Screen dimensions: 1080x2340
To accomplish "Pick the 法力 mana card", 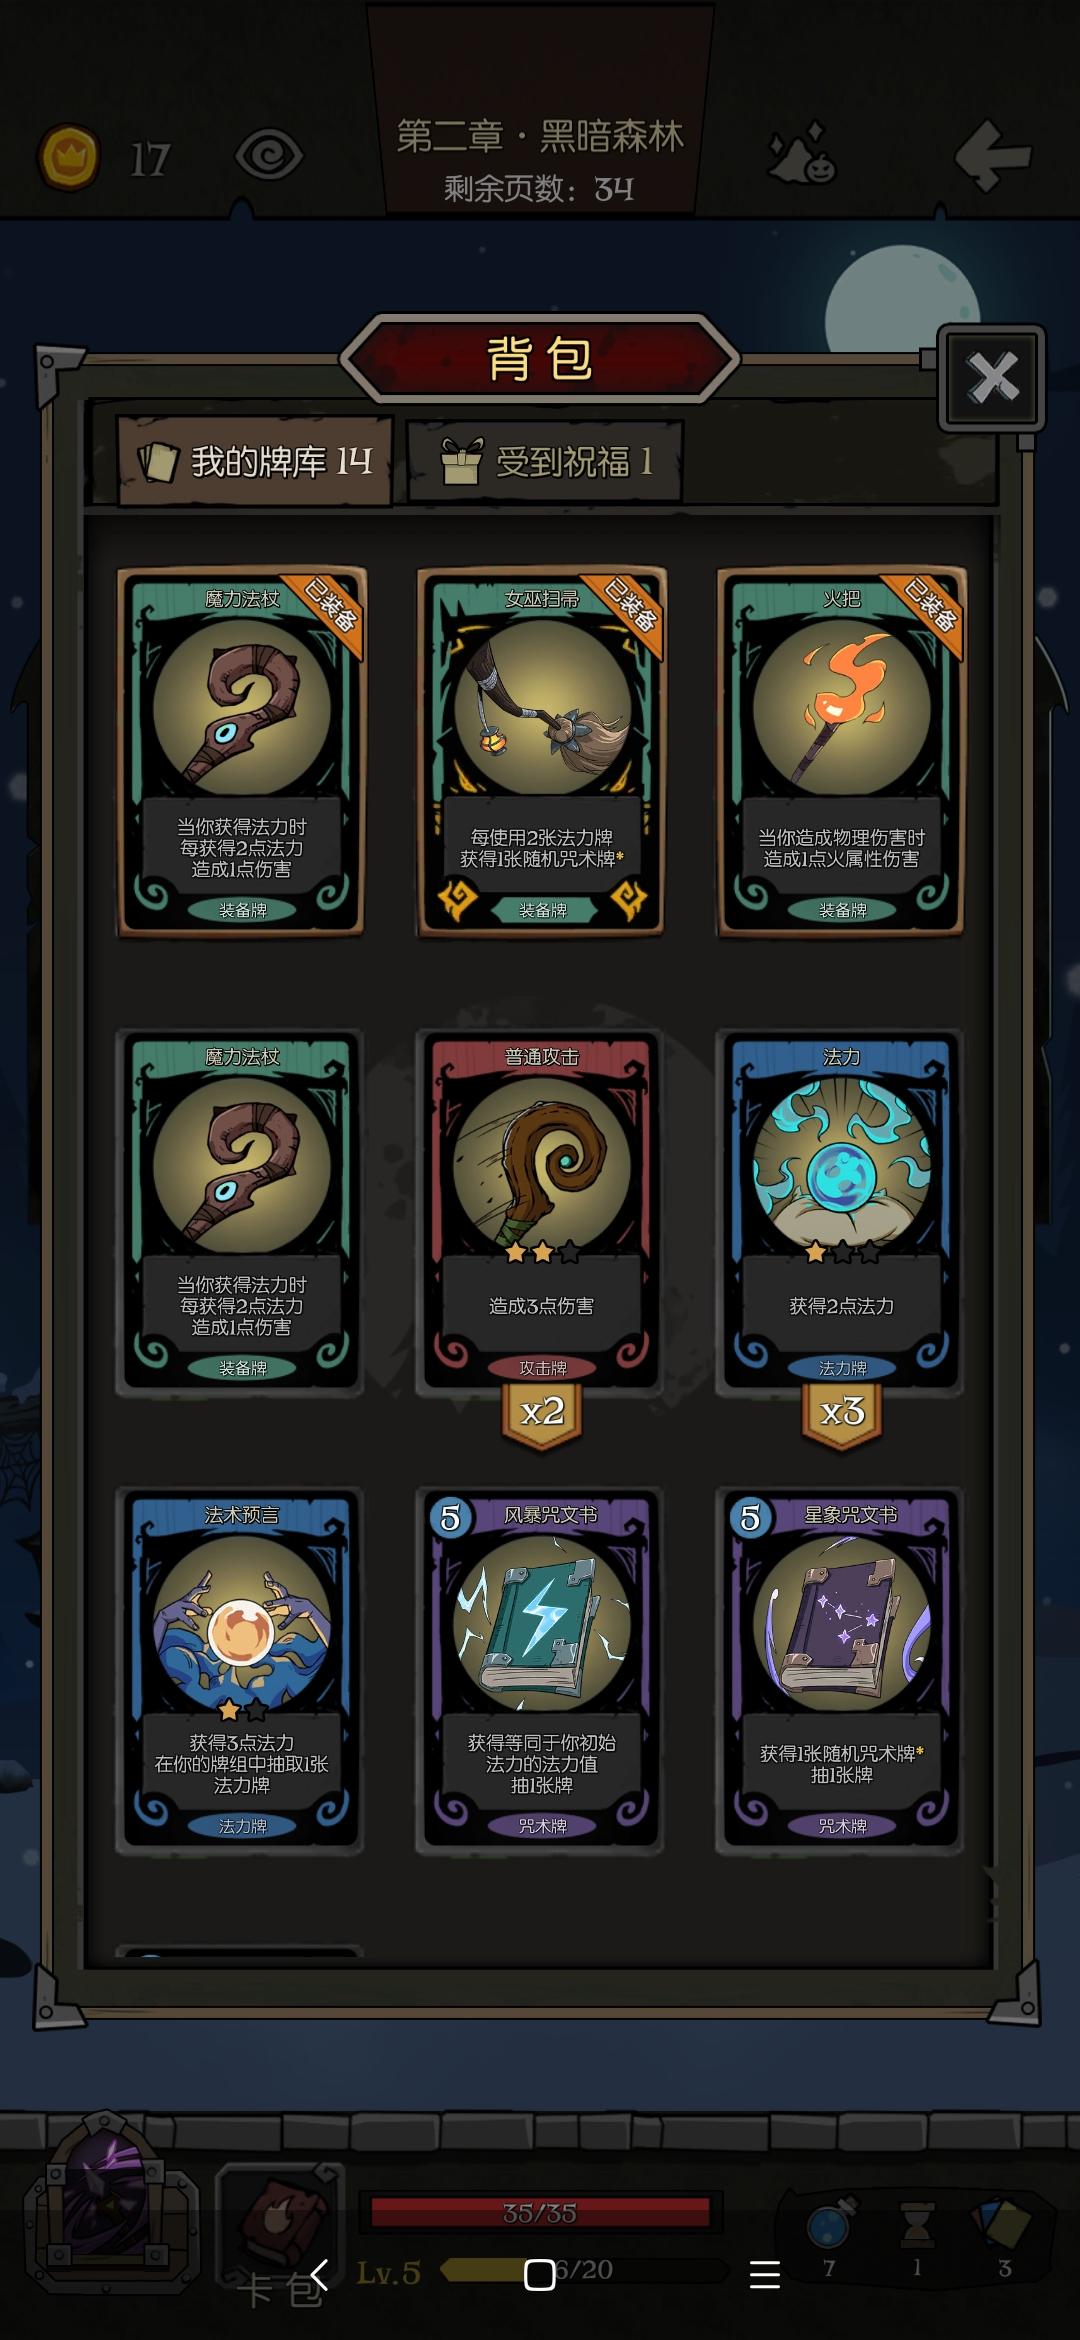I will click(841, 1211).
